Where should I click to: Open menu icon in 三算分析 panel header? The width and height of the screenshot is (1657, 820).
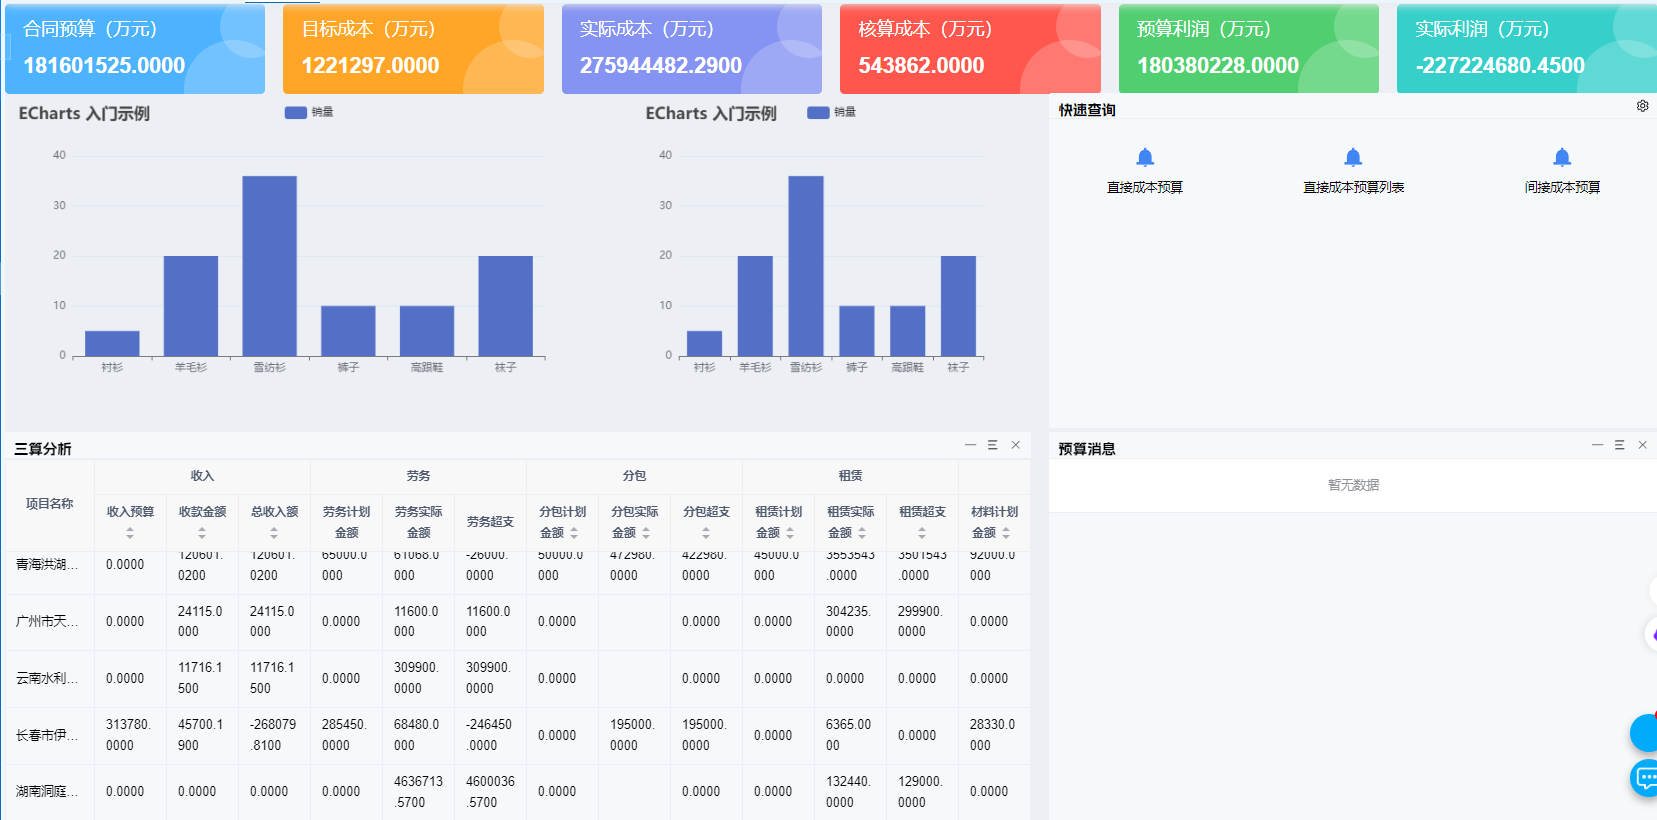(993, 445)
